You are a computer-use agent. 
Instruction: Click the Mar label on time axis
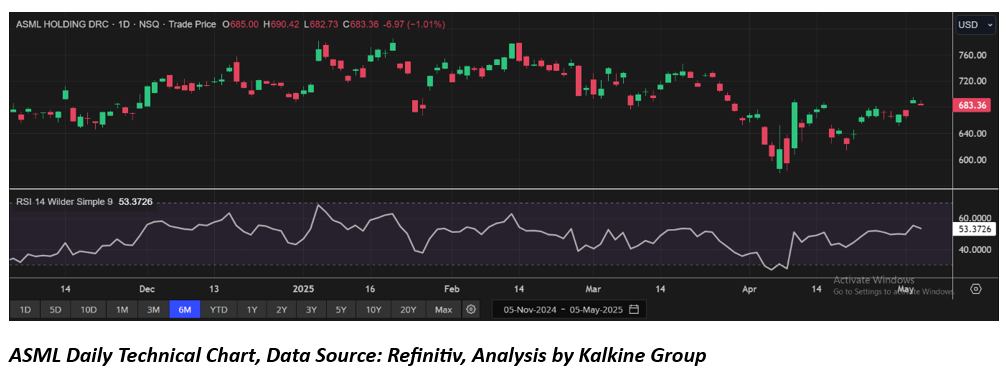point(594,288)
